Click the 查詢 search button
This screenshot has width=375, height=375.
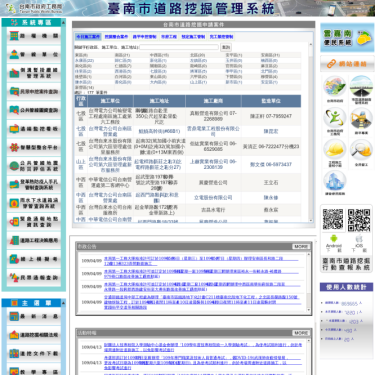[226, 47]
